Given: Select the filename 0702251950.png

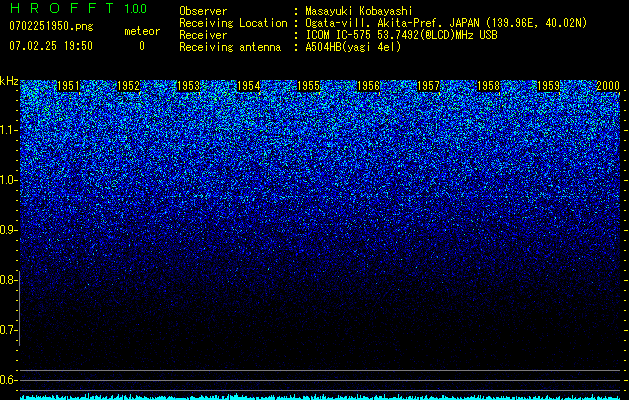Looking at the screenshot, I should (51, 26).
